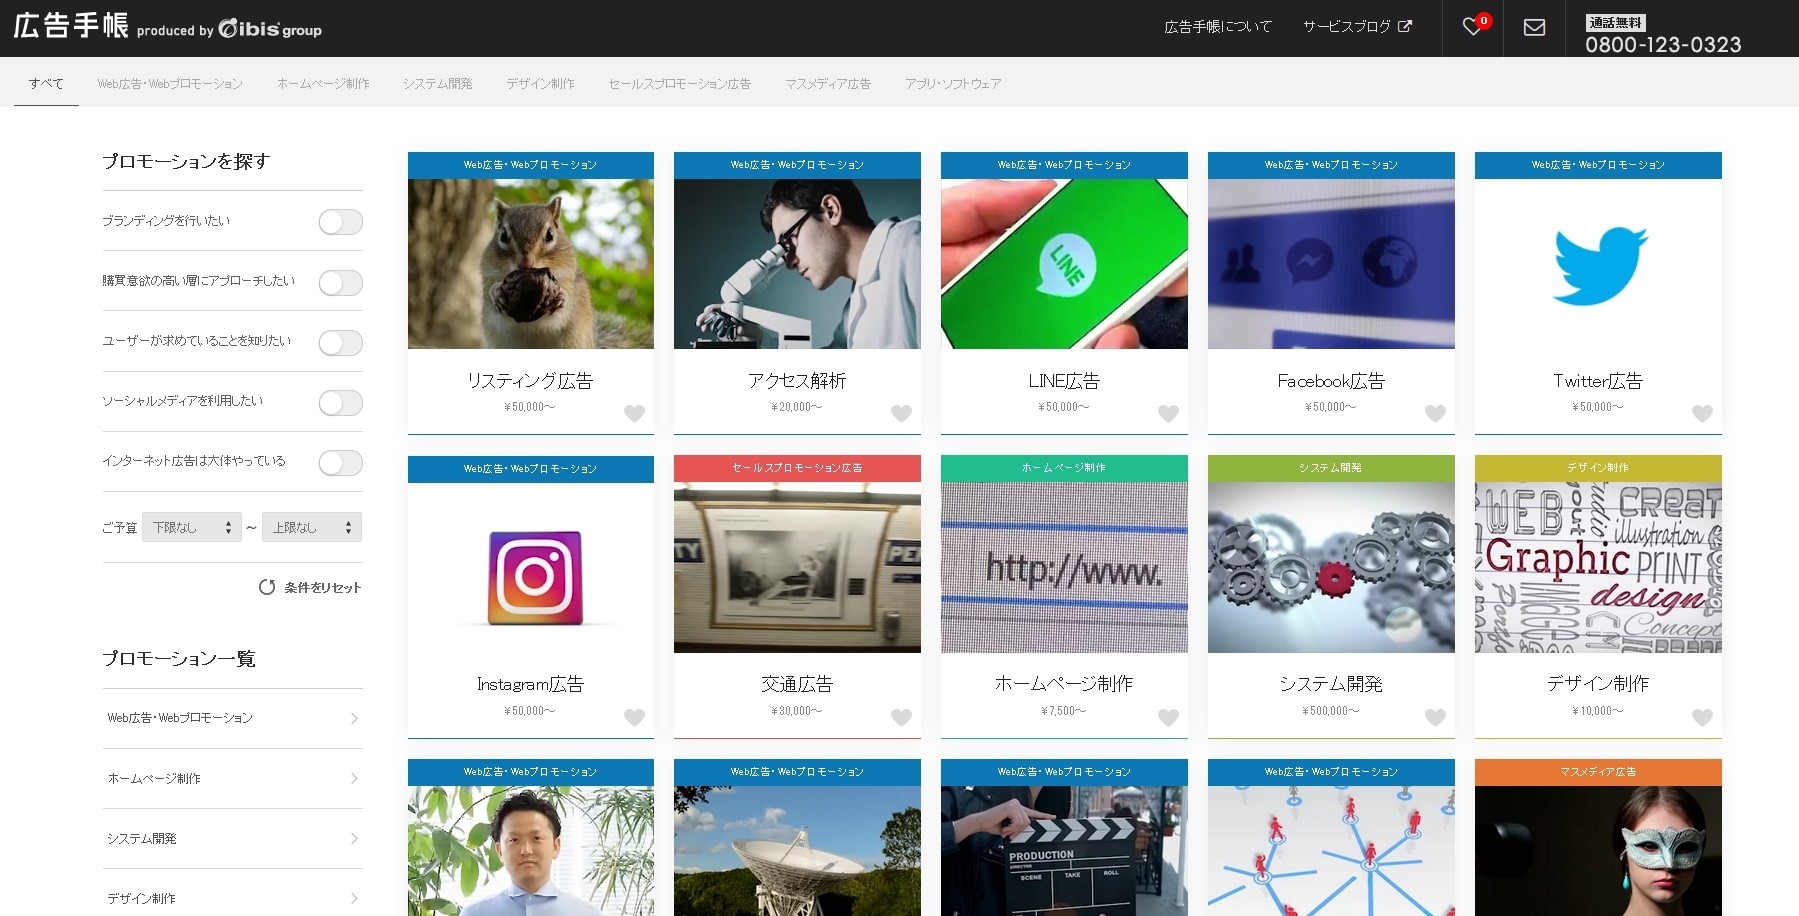Open the Facebook広告 thumbnail image
The image size is (1799, 916).
click(1331, 264)
